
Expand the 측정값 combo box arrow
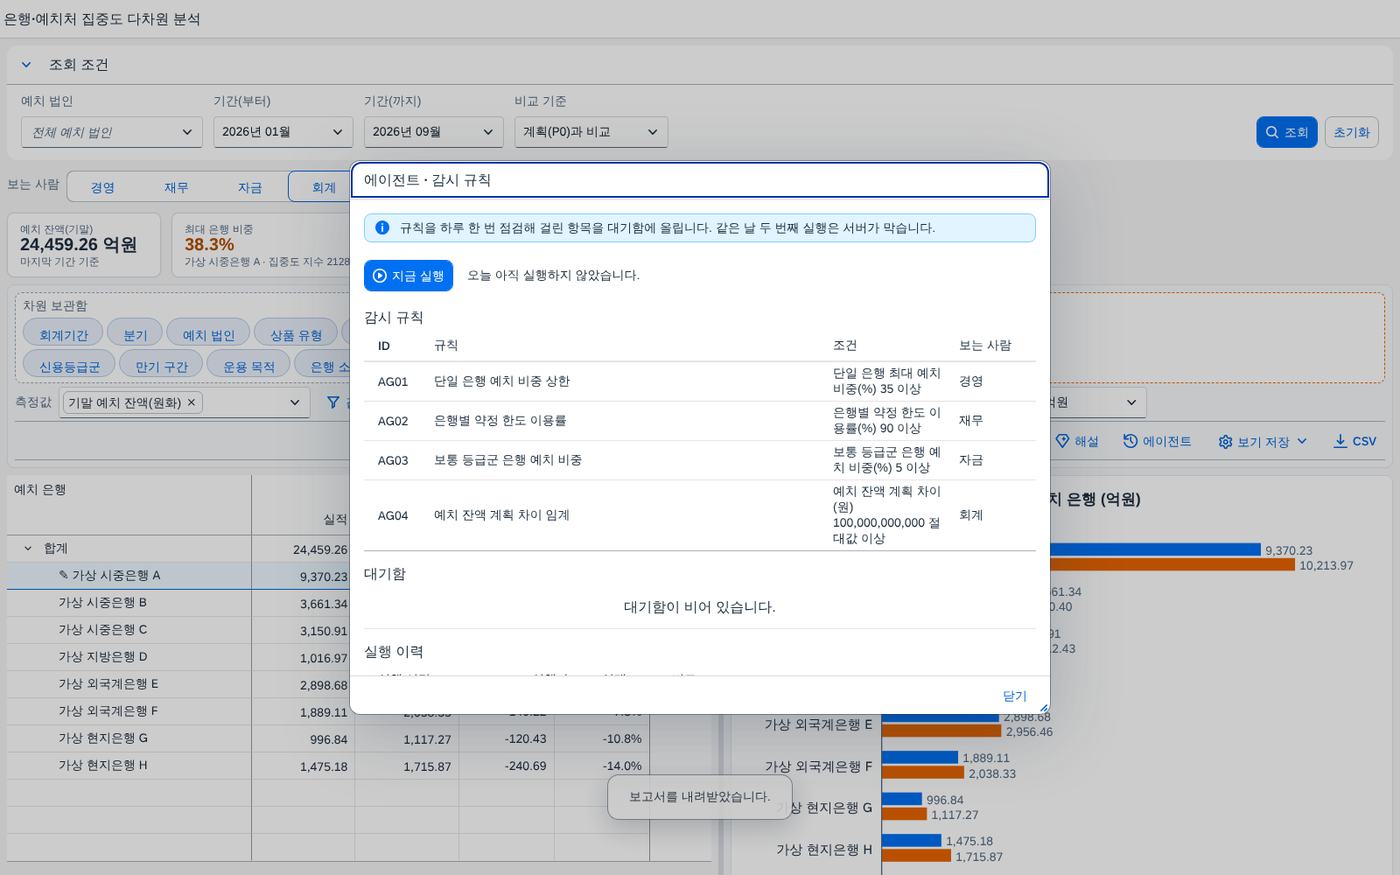click(295, 402)
